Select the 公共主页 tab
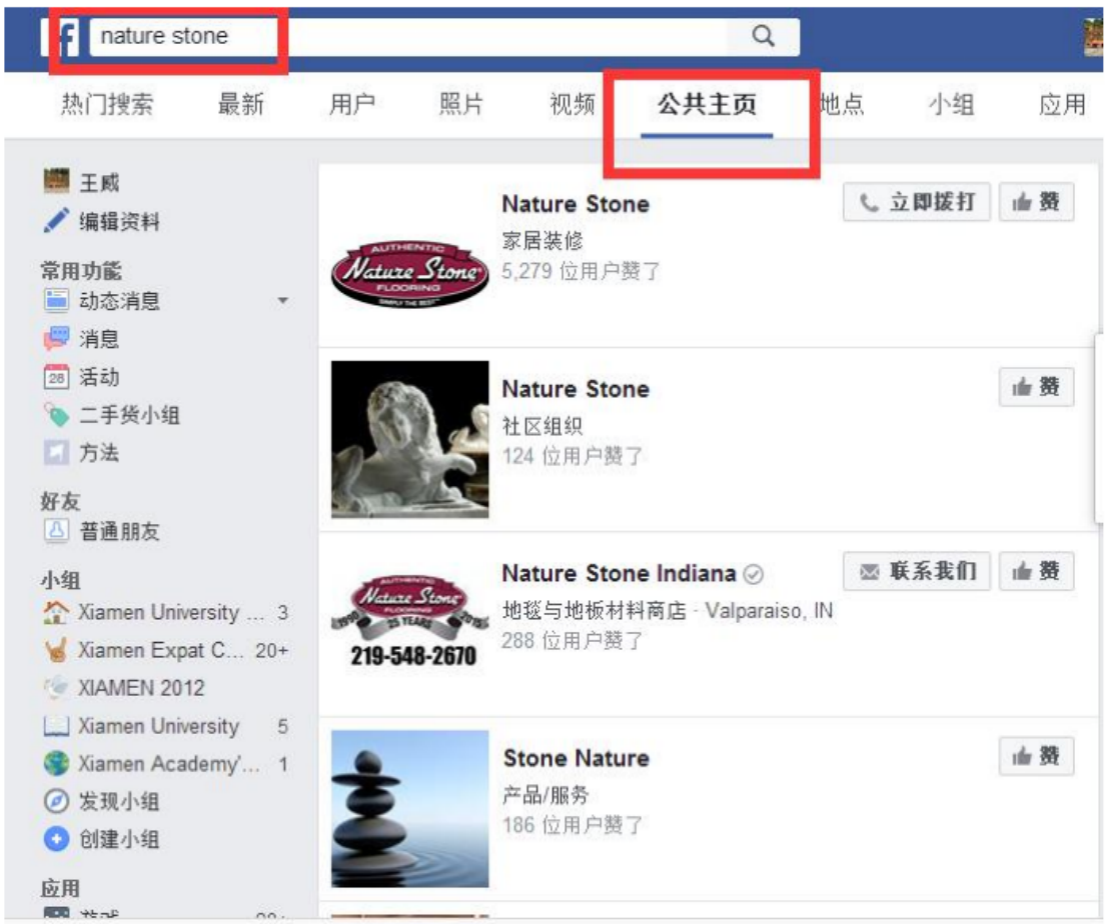1108x924 pixels. pos(707,105)
